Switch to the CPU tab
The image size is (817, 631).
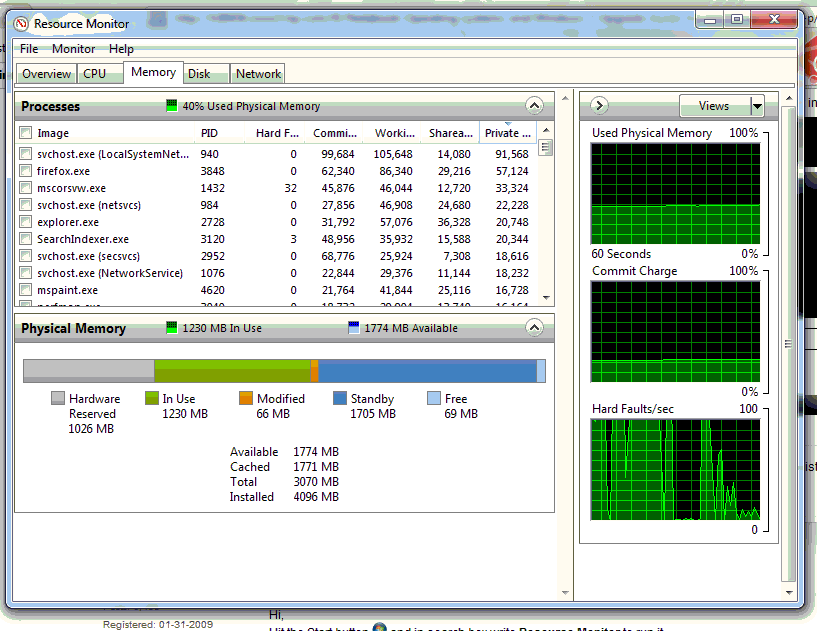(95, 74)
